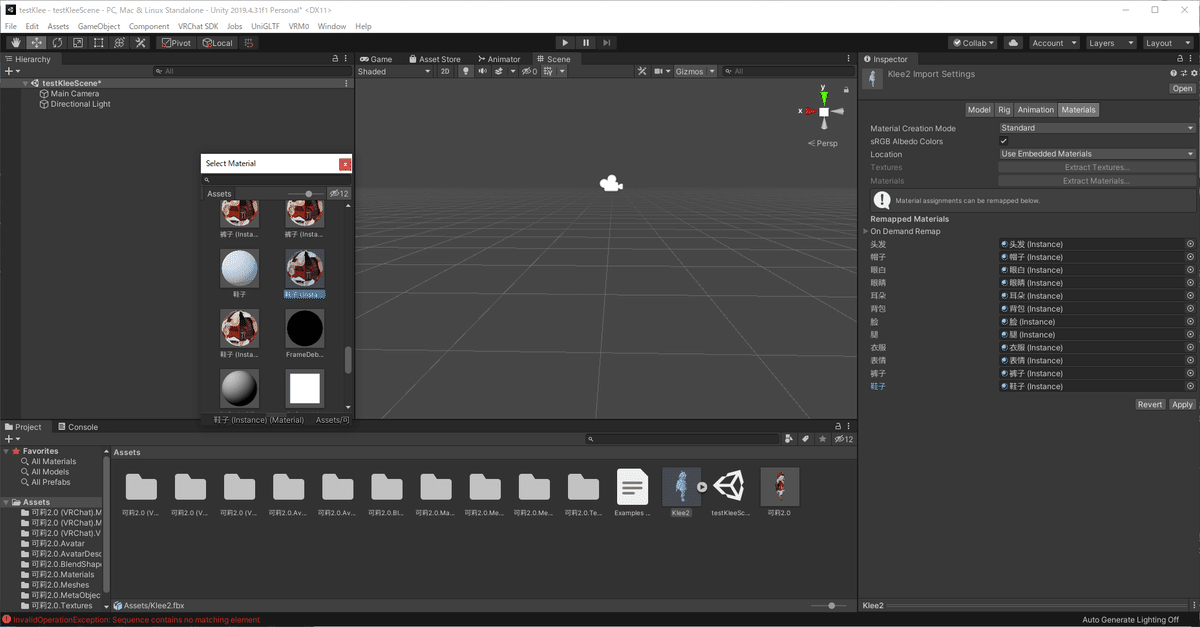1200x627 pixels.
Task: Open Material Creation Mode dropdown
Action: 1097,128
